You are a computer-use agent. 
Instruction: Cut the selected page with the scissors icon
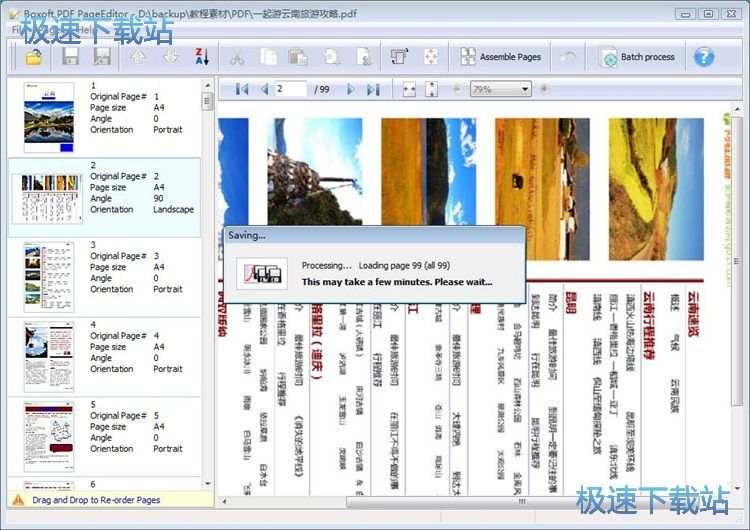(237, 58)
